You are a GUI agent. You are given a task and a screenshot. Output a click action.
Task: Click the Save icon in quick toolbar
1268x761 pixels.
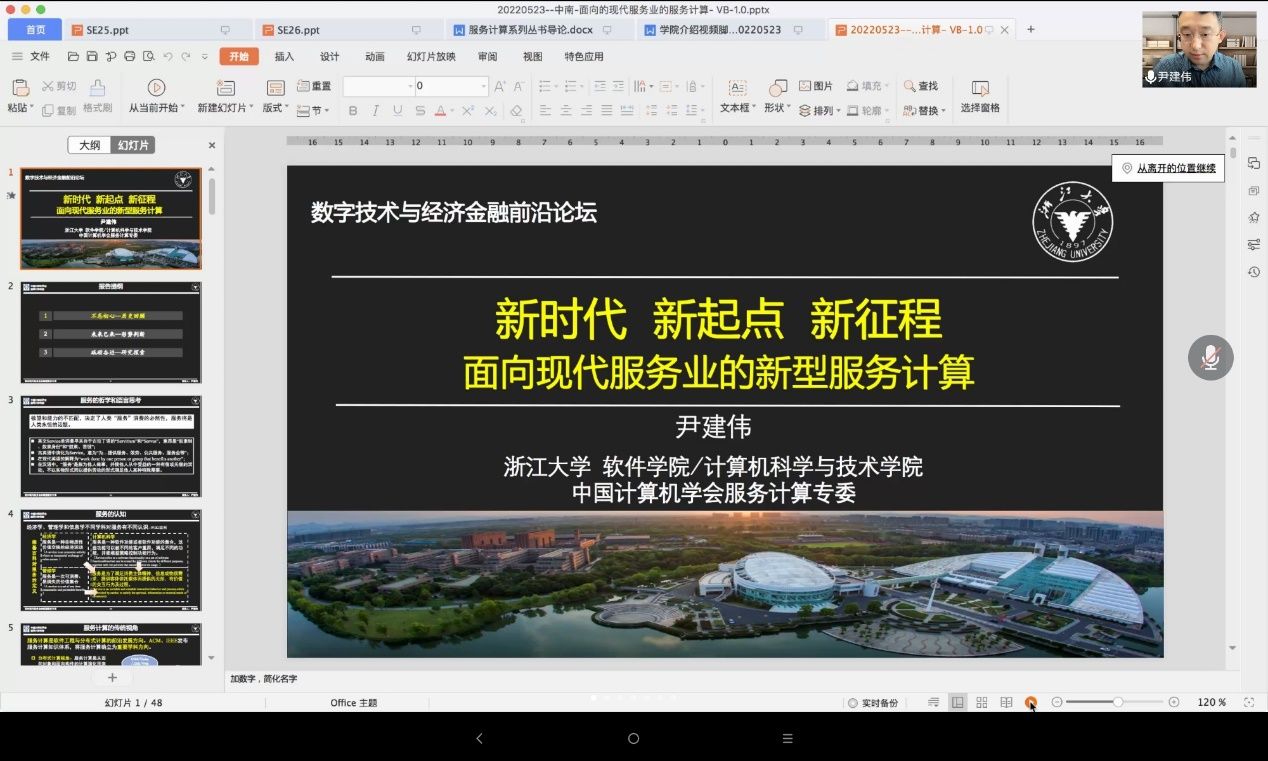92,57
